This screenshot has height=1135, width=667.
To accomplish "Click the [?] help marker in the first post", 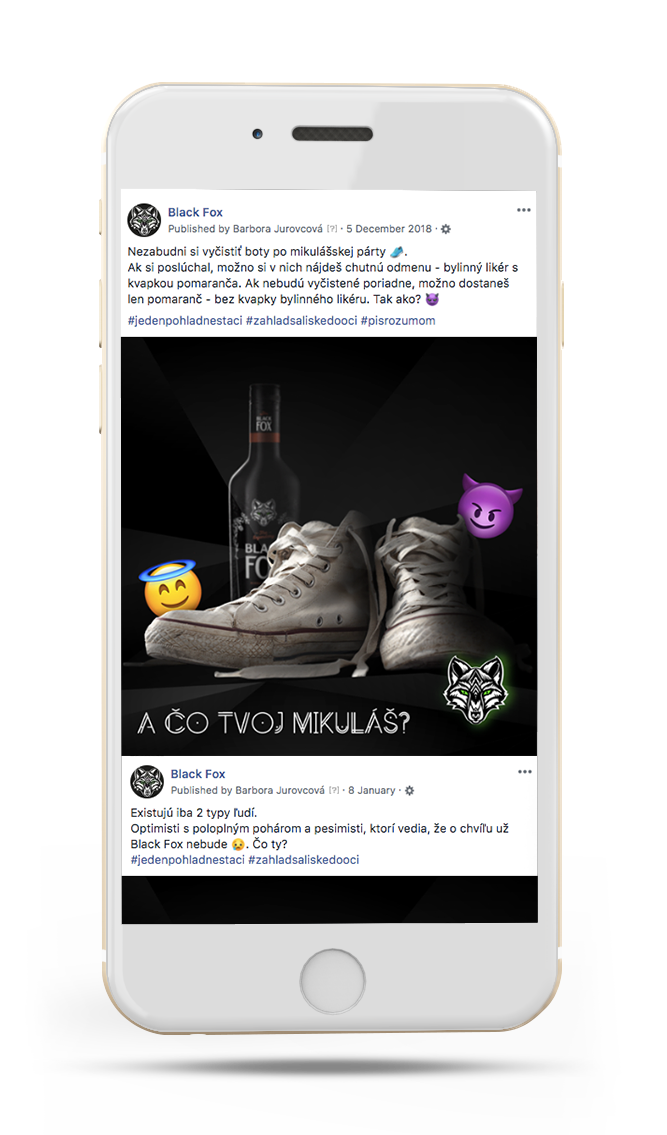I will point(333,230).
